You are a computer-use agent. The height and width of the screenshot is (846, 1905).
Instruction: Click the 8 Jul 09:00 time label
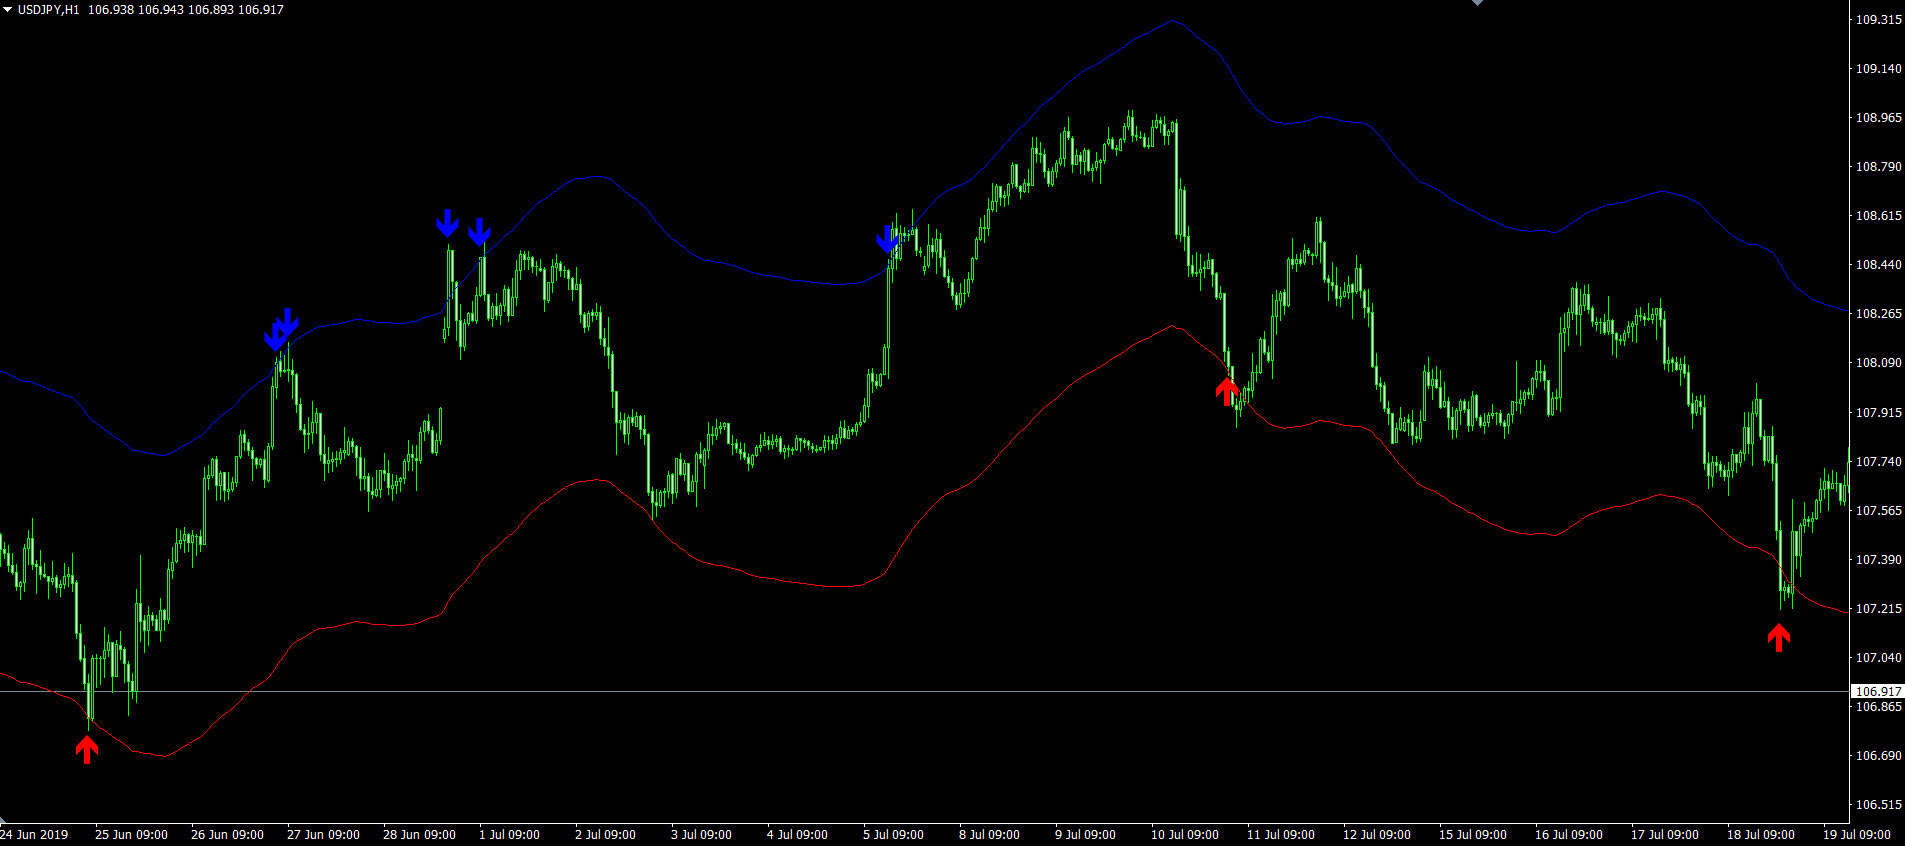tap(989, 835)
